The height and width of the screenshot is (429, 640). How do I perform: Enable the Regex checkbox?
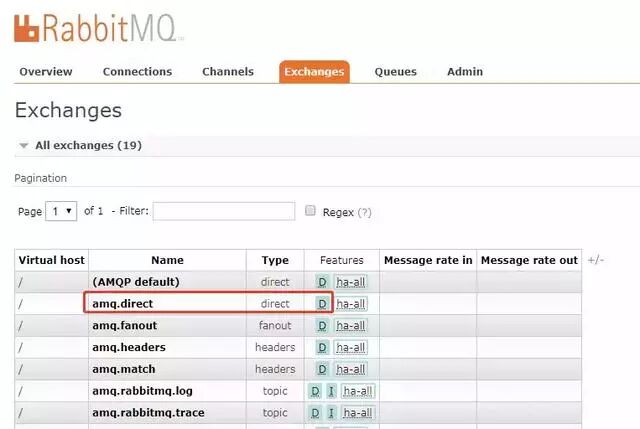pos(310,211)
